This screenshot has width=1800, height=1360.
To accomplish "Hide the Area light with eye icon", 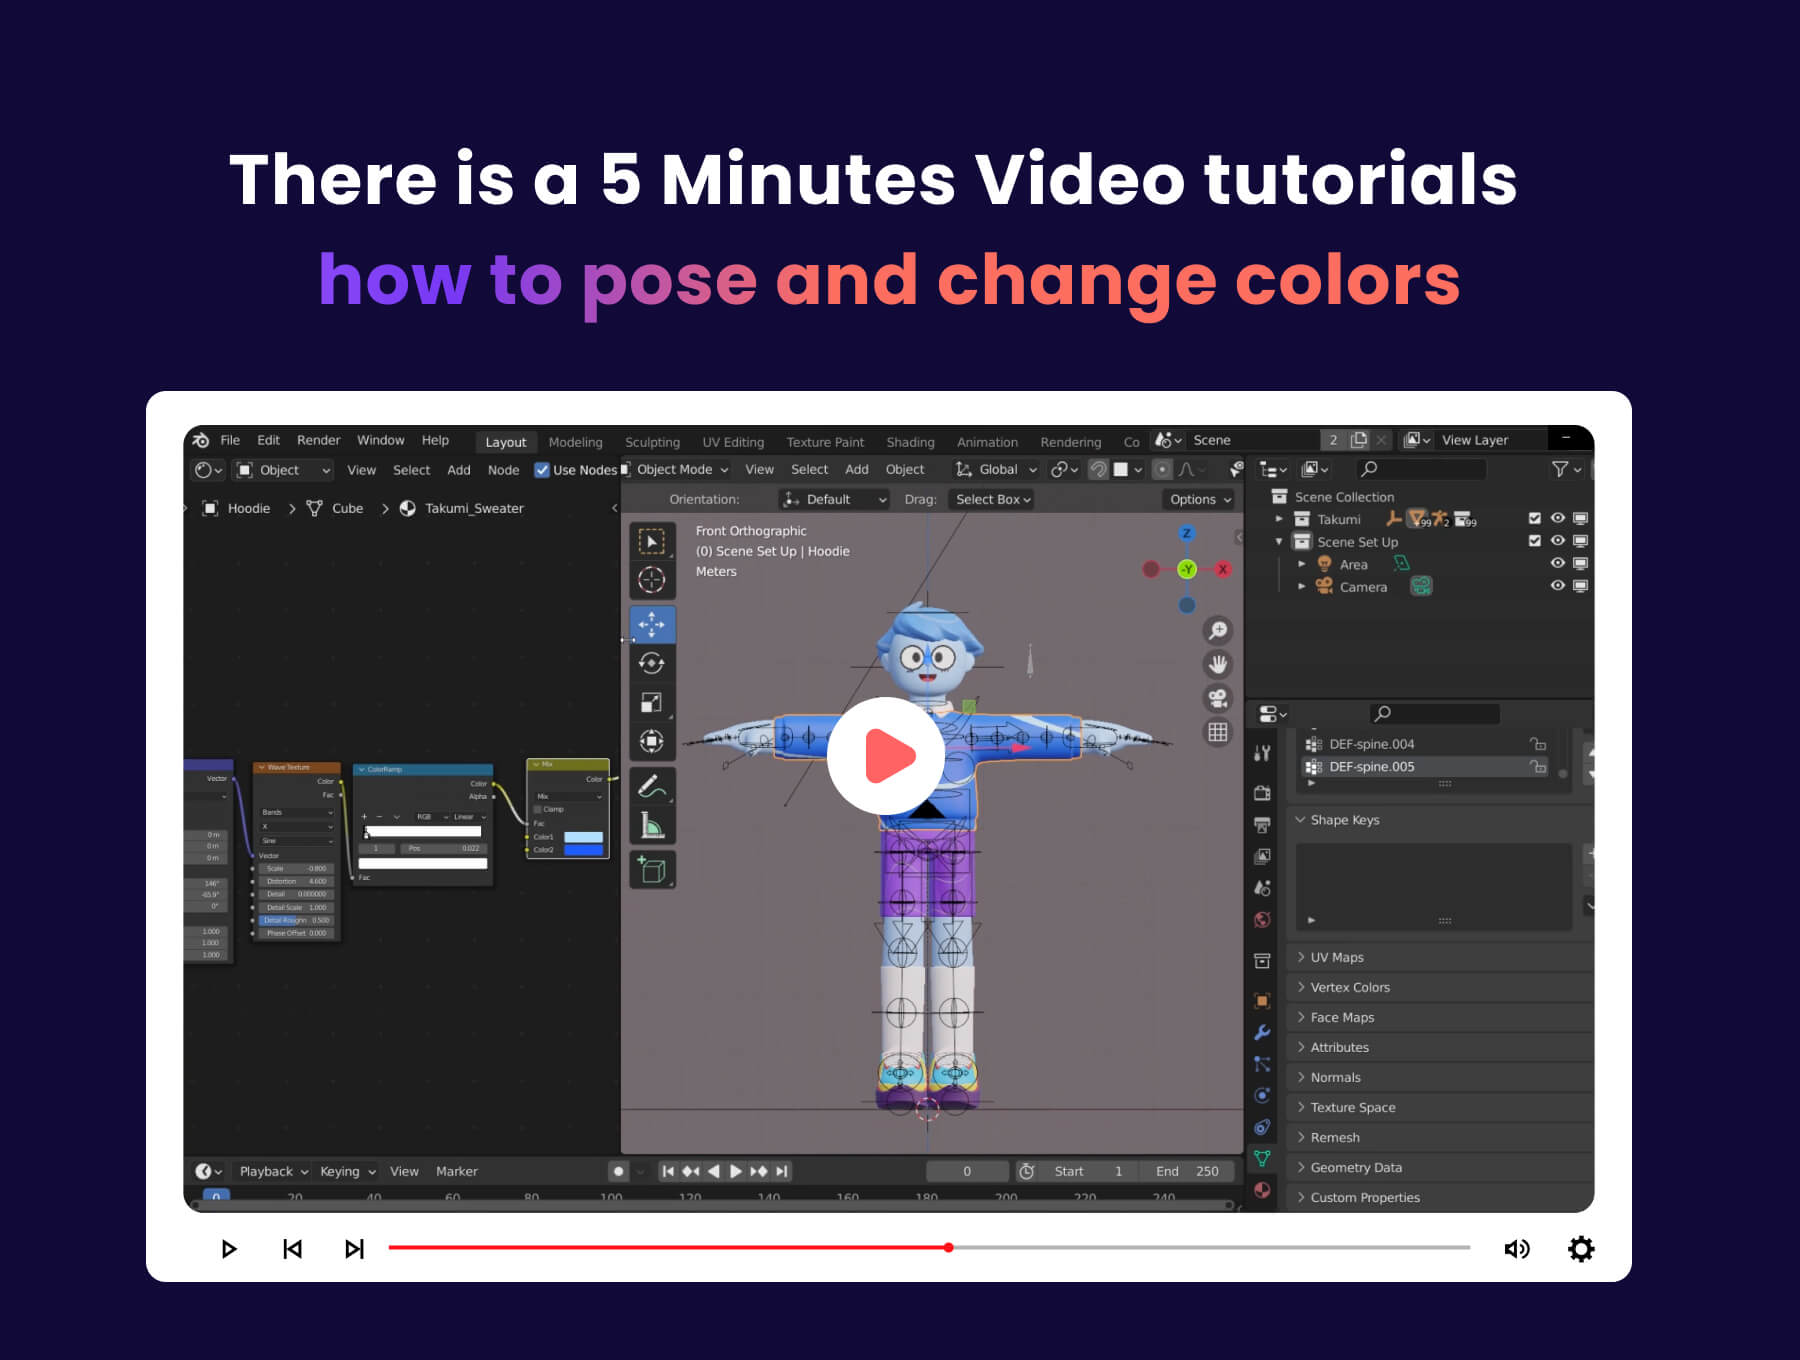I will point(1557,563).
